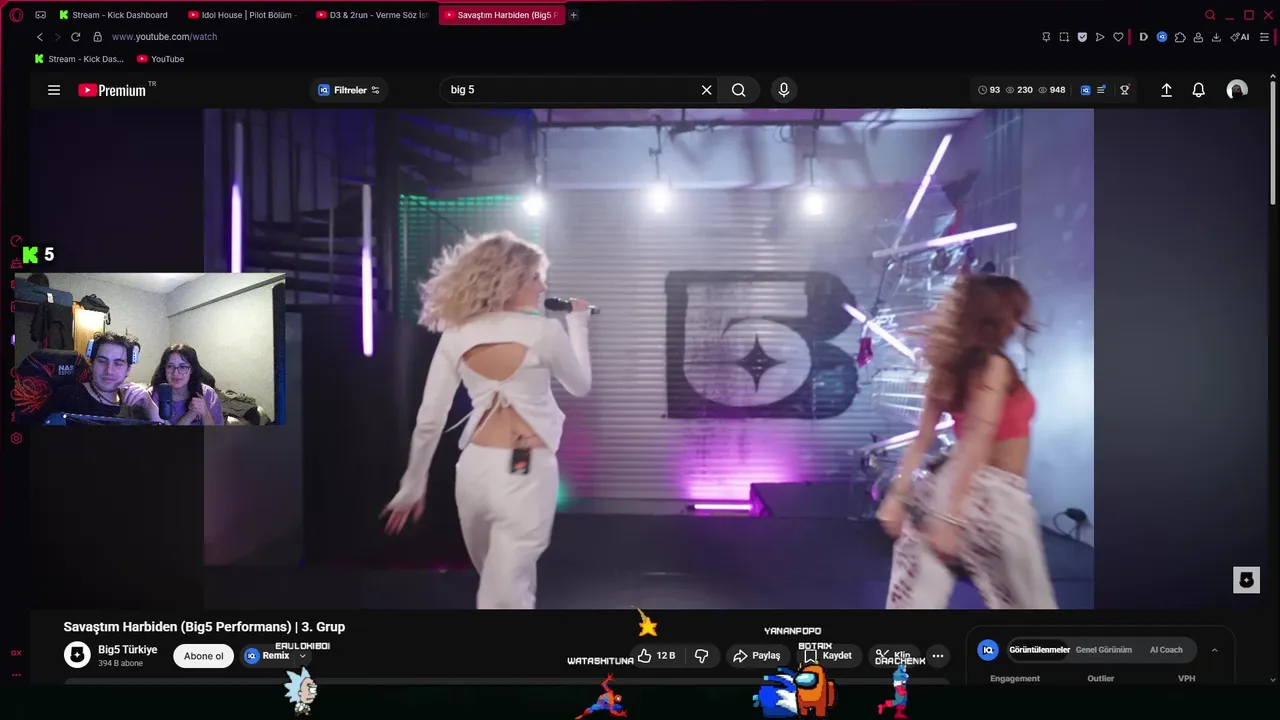Open the vidIQ extension in browser toolbar
The height and width of the screenshot is (720, 1280).
coord(1162,37)
